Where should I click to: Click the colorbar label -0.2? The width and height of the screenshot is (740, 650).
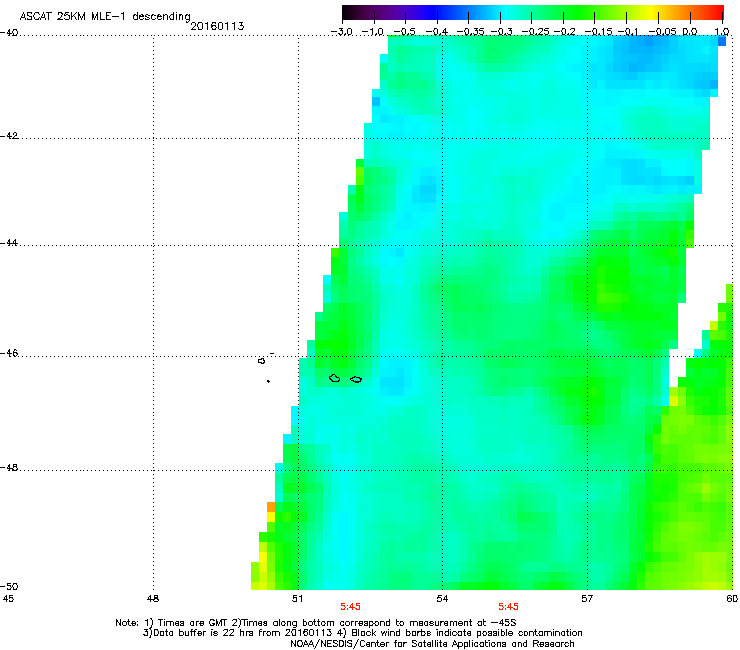(565, 32)
